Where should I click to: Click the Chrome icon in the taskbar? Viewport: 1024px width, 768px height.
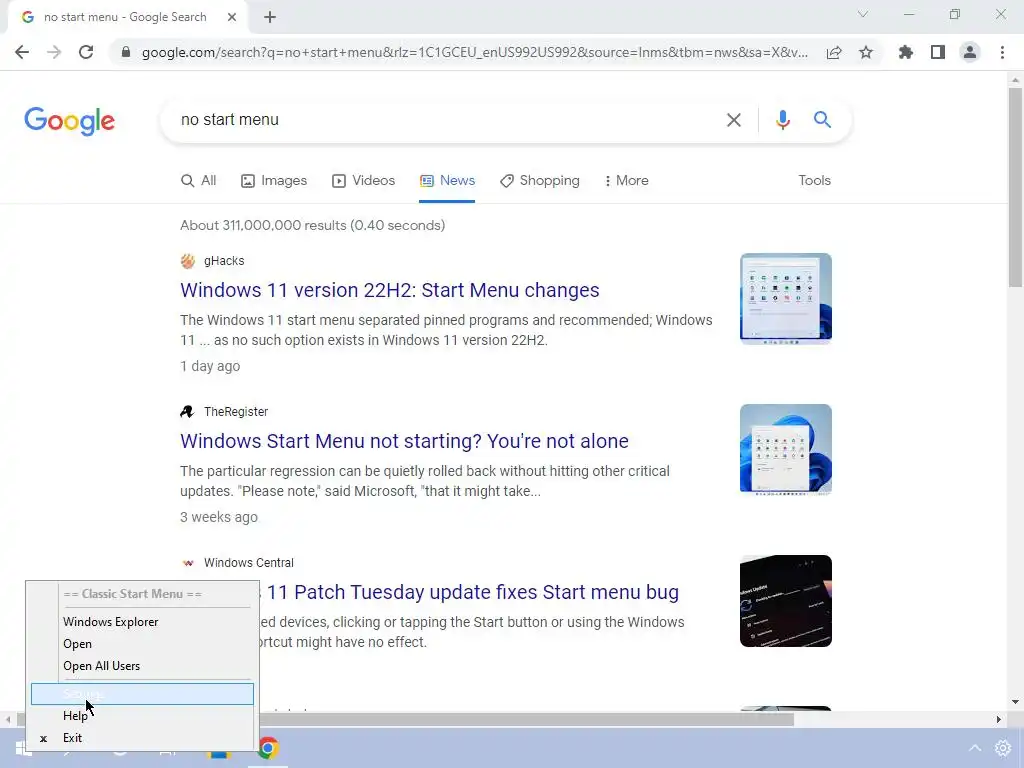[x=268, y=748]
